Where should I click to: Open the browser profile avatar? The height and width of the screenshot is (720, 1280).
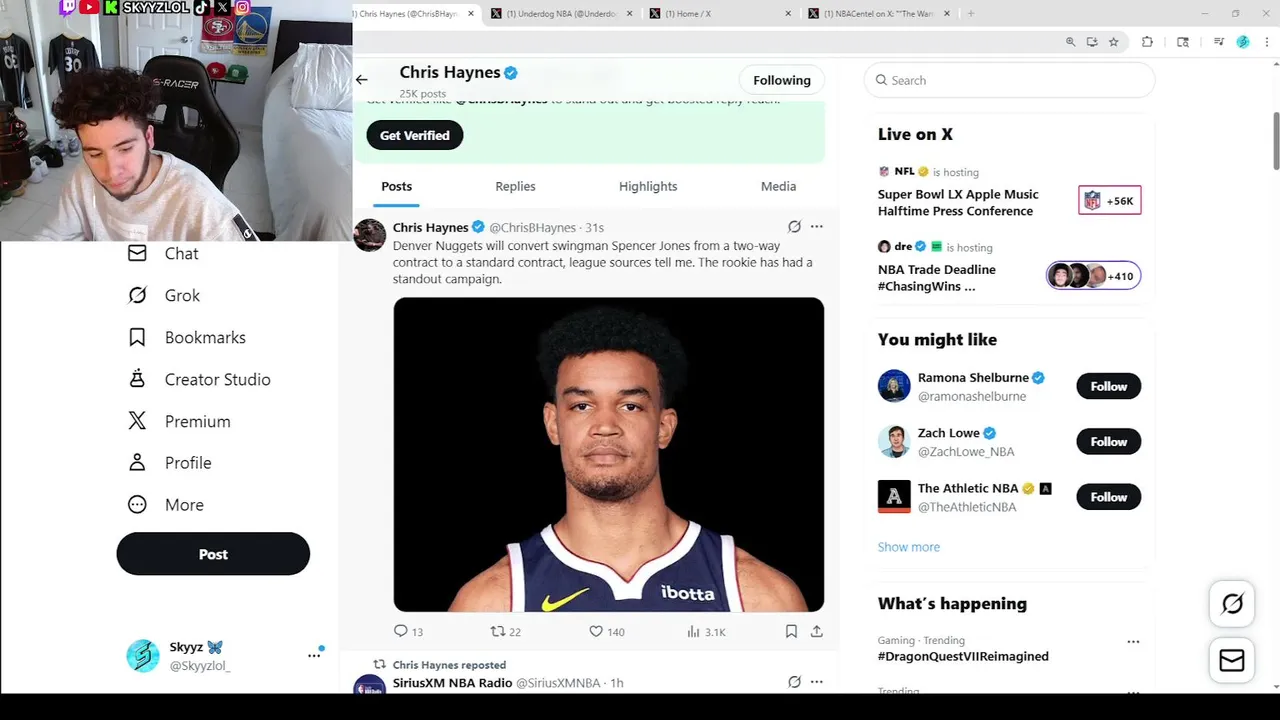pos(1243,42)
